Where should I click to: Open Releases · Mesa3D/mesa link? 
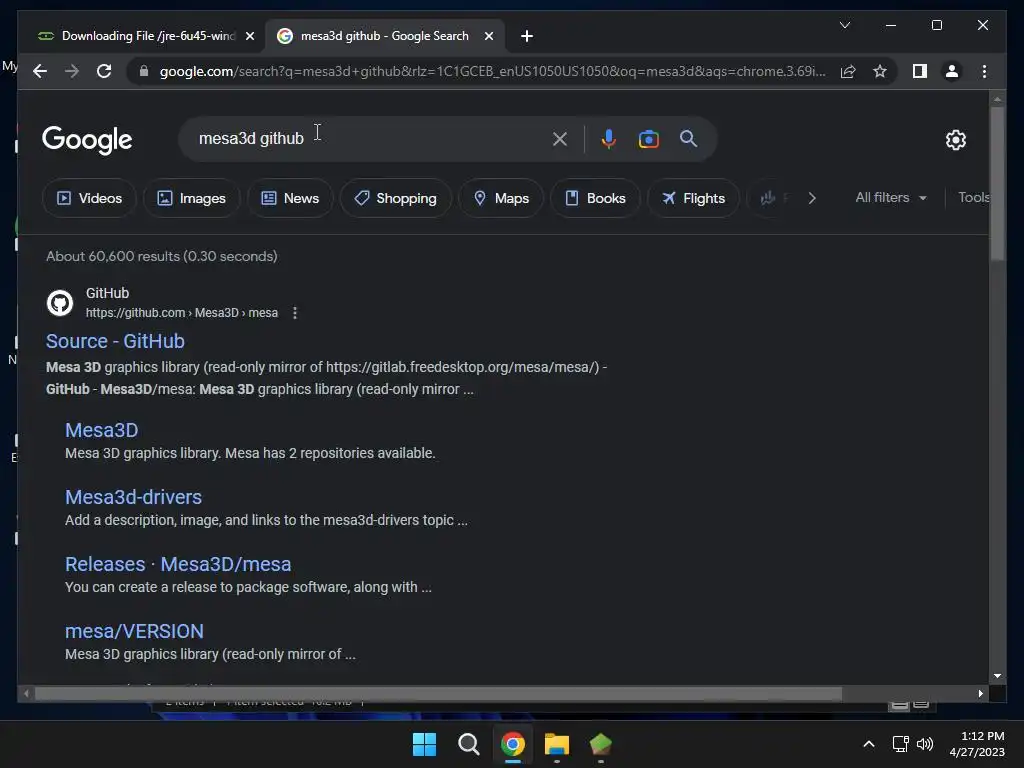pyautogui.click(x=178, y=564)
